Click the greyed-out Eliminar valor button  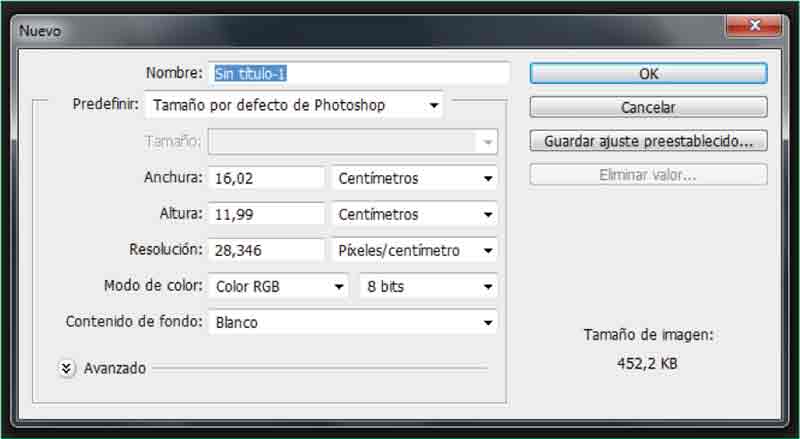648,175
